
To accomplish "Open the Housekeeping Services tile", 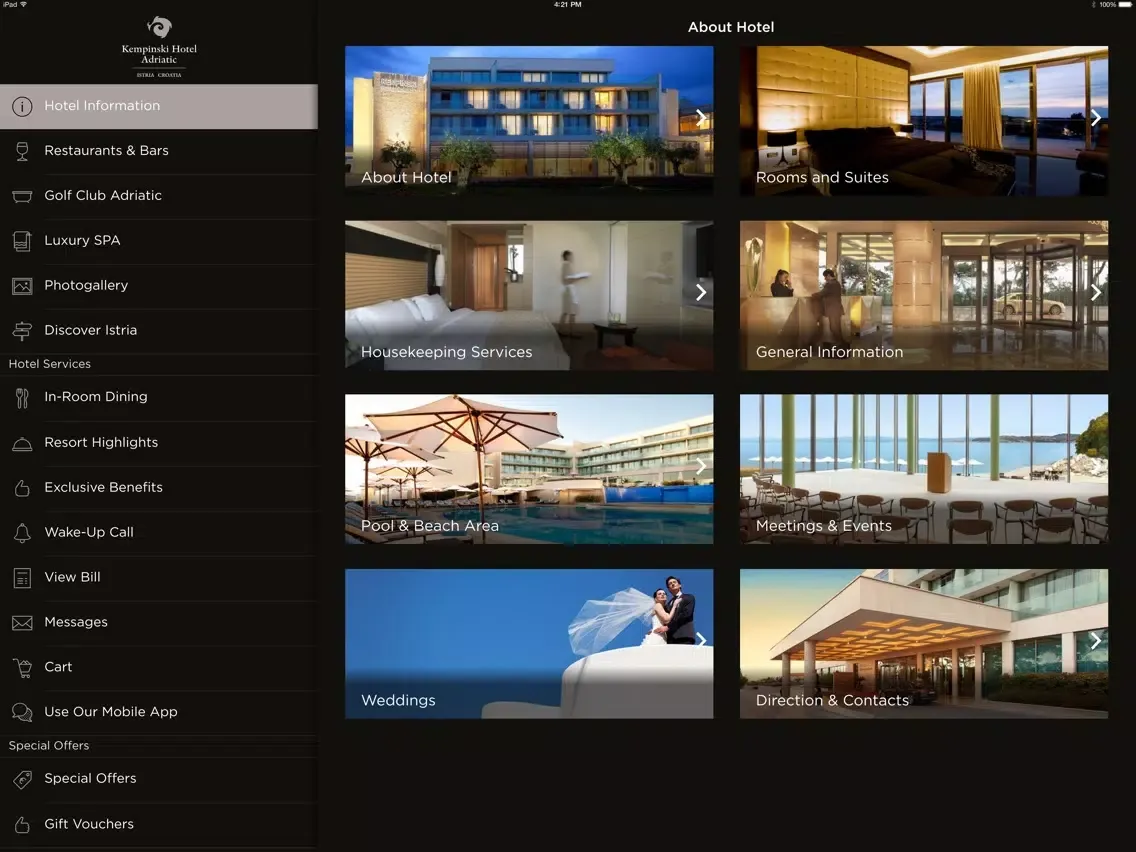I will (x=529, y=296).
